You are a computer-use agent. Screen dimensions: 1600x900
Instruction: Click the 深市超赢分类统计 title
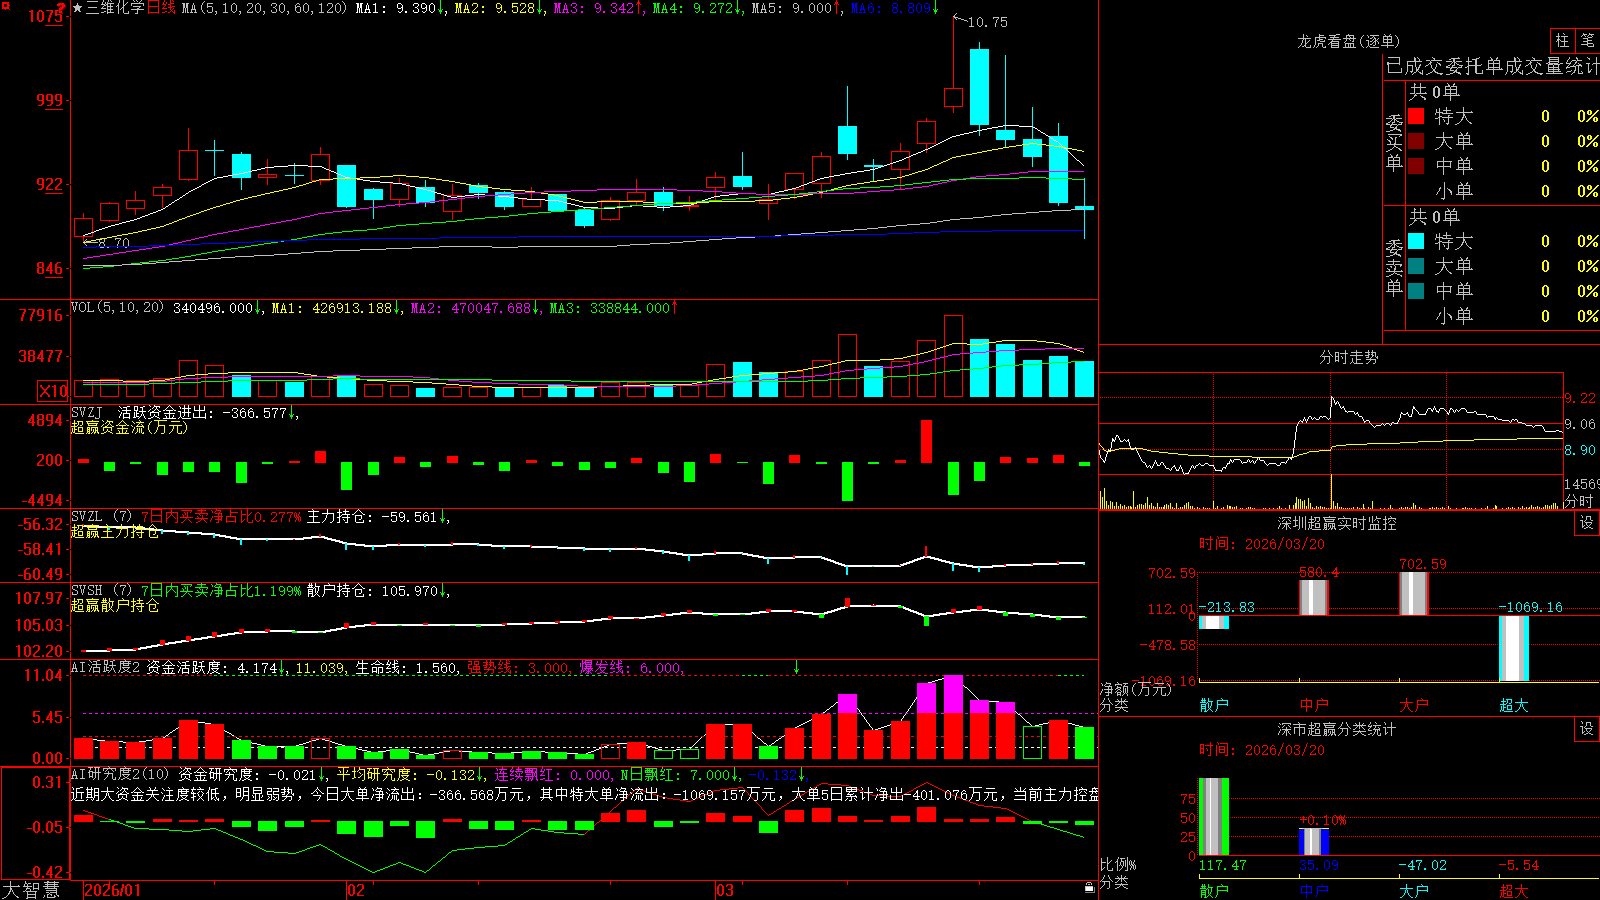1337,729
